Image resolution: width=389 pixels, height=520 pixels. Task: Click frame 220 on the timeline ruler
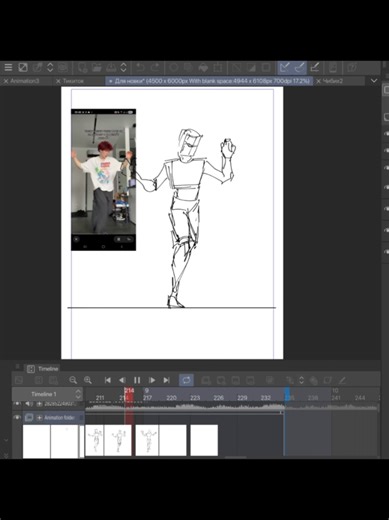click(171, 398)
